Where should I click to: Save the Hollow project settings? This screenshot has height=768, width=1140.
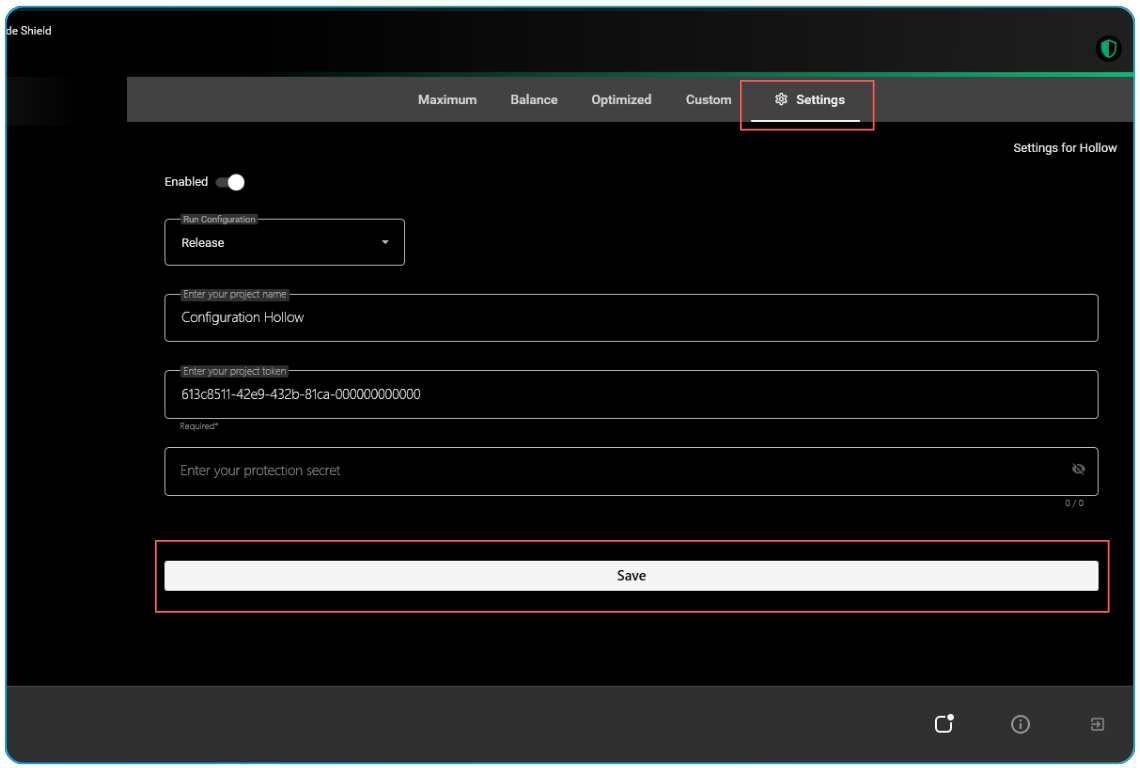(x=631, y=575)
